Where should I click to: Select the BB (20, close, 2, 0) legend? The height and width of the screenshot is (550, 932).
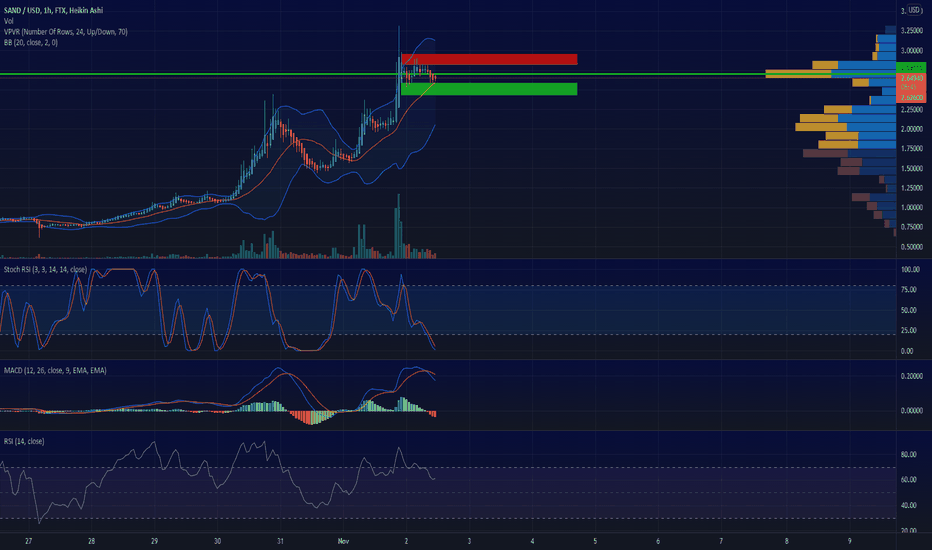click(30, 42)
